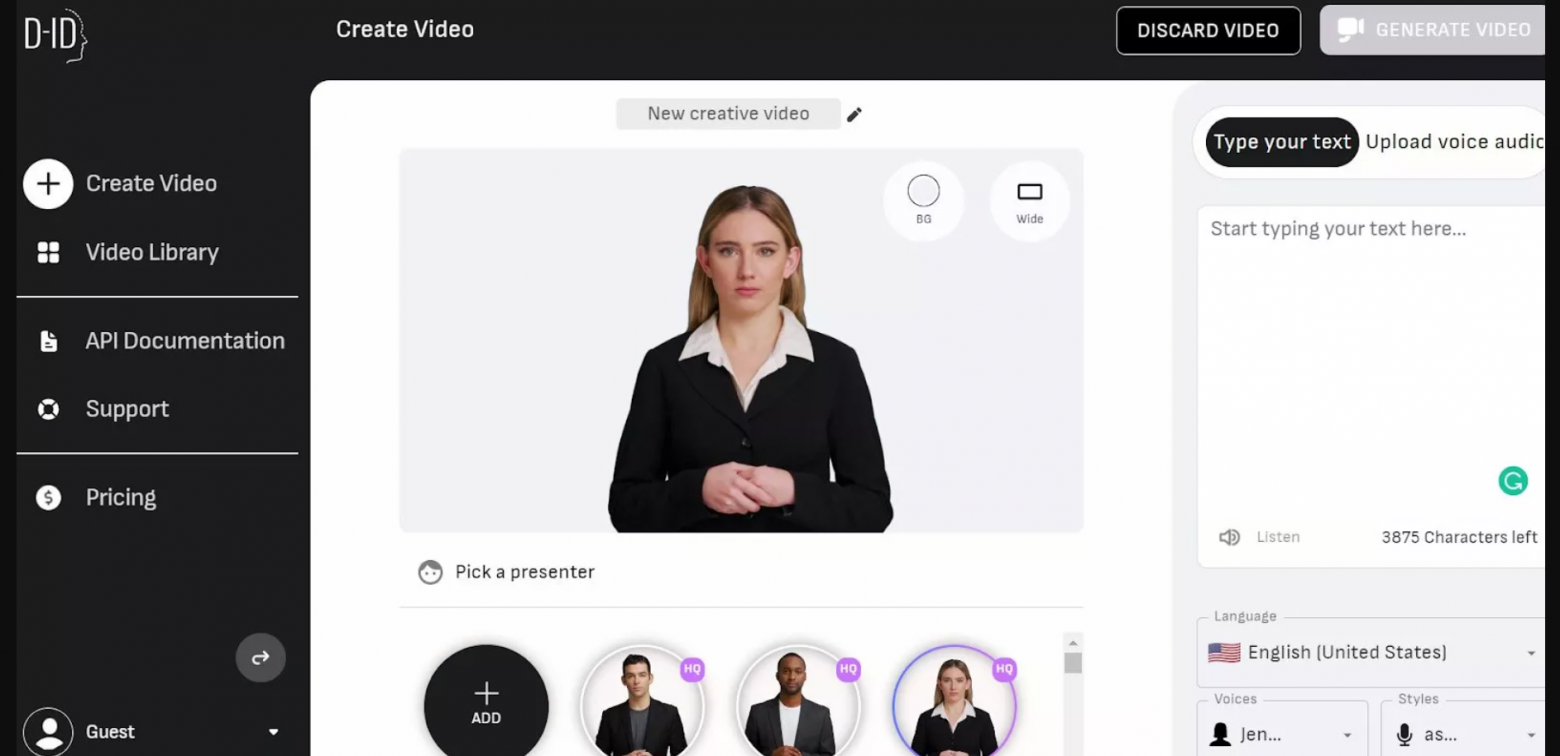Click the text input area
Image resolution: width=1560 pixels, height=756 pixels.
[x=1372, y=360]
